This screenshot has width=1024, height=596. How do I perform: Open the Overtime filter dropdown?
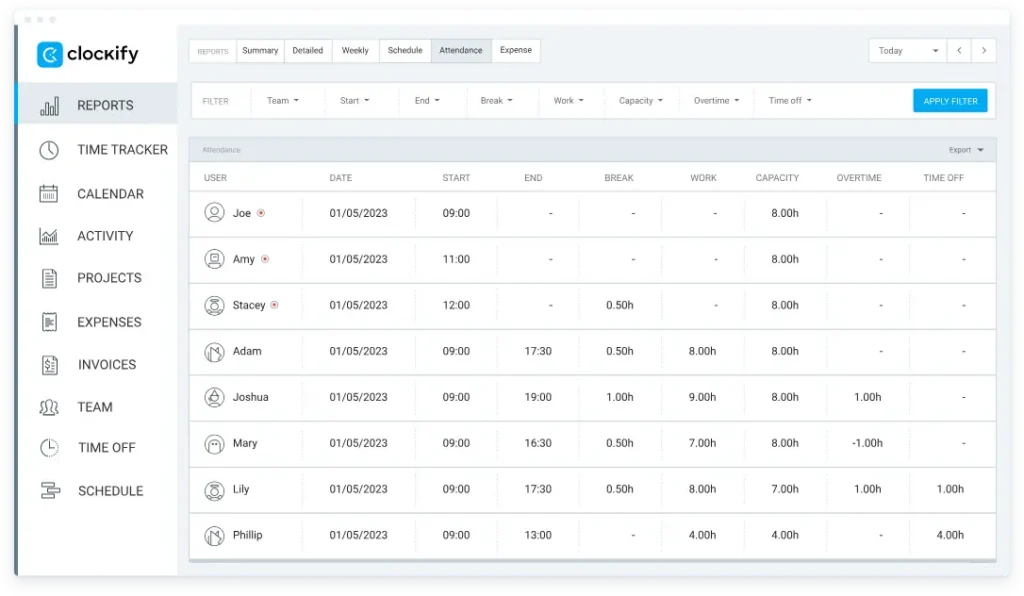pos(716,100)
